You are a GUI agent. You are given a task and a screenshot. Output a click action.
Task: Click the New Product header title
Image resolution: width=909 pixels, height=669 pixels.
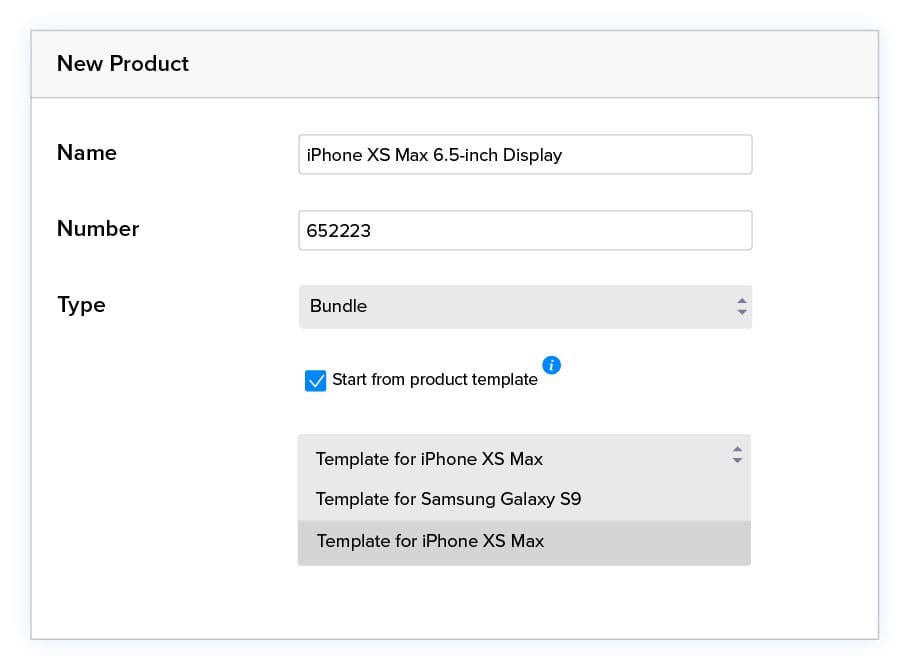click(x=122, y=63)
